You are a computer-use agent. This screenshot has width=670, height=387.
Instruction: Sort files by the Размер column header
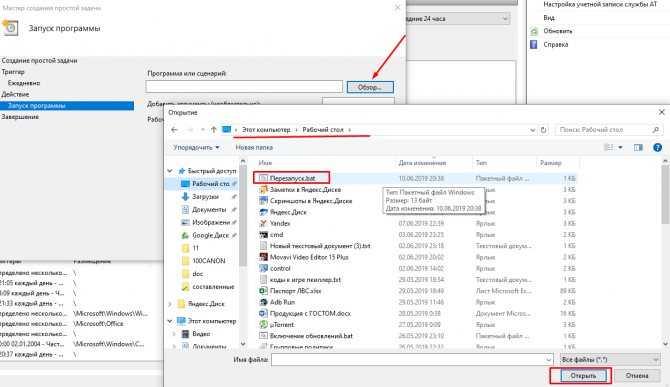click(x=550, y=163)
